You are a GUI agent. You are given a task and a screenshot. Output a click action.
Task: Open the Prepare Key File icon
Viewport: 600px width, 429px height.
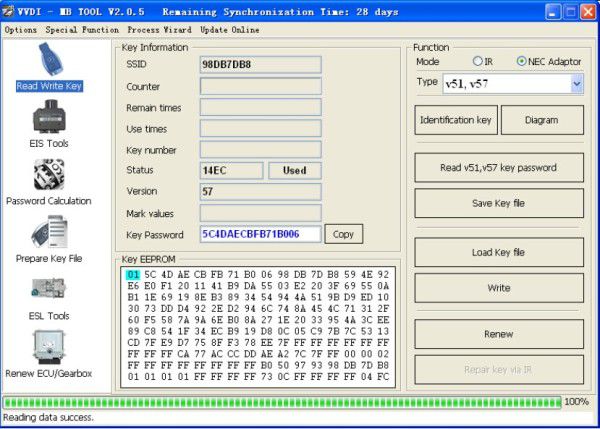(x=49, y=232)
